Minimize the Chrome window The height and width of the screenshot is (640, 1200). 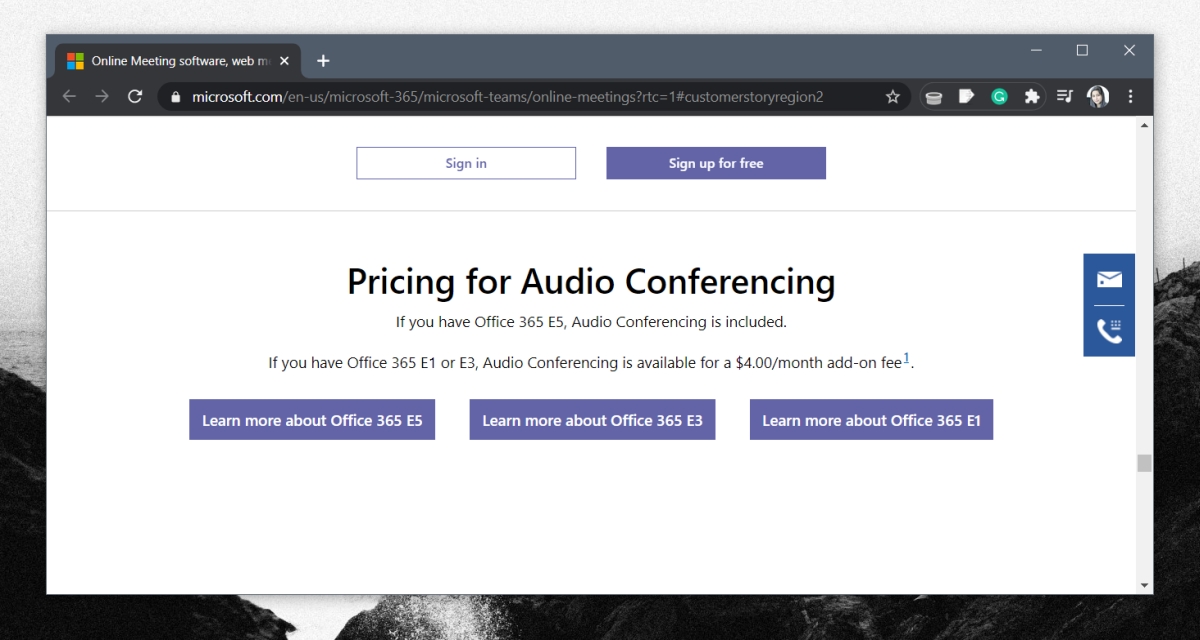tap(1036, 50)
